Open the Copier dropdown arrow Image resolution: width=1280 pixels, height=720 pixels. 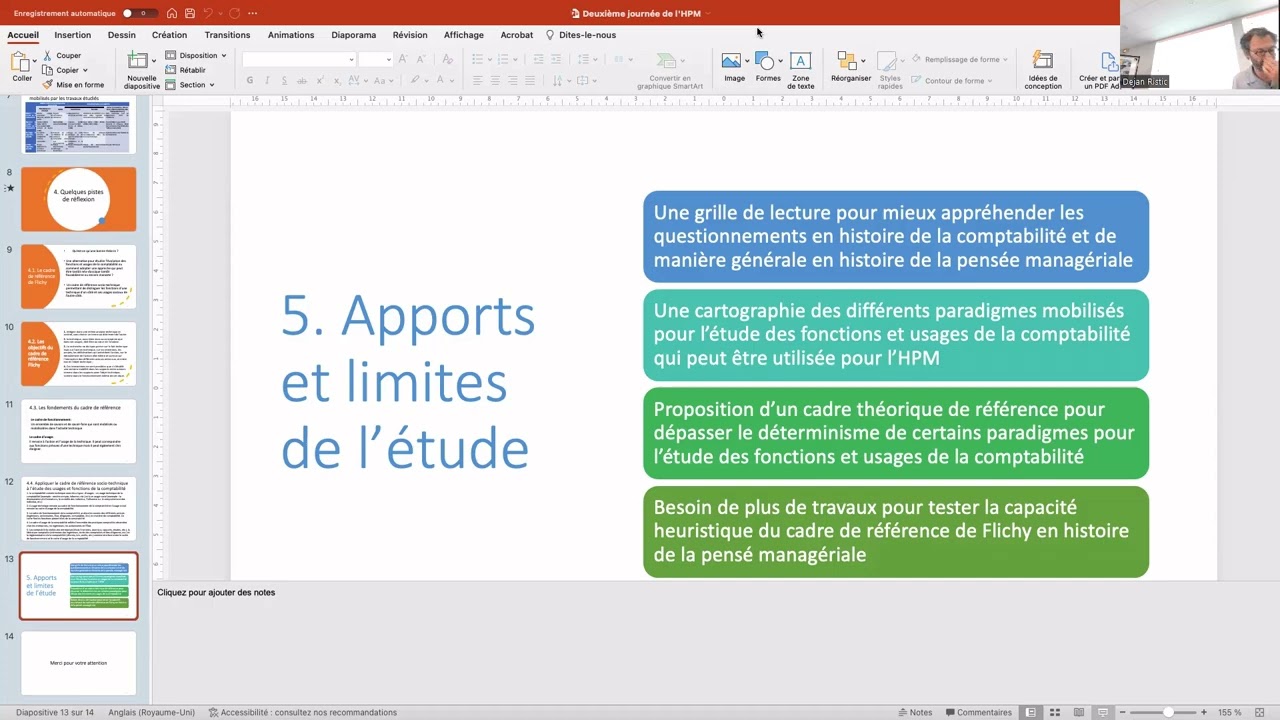[x=85, y=71]
